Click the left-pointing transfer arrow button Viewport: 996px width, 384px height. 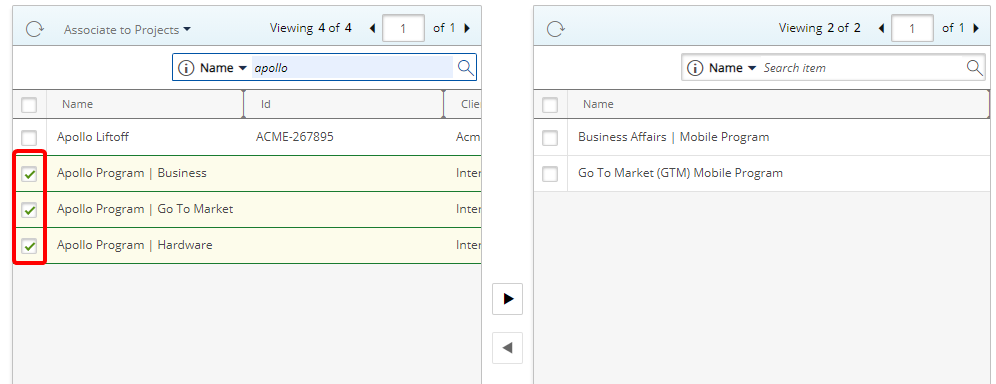coord(508,348)
